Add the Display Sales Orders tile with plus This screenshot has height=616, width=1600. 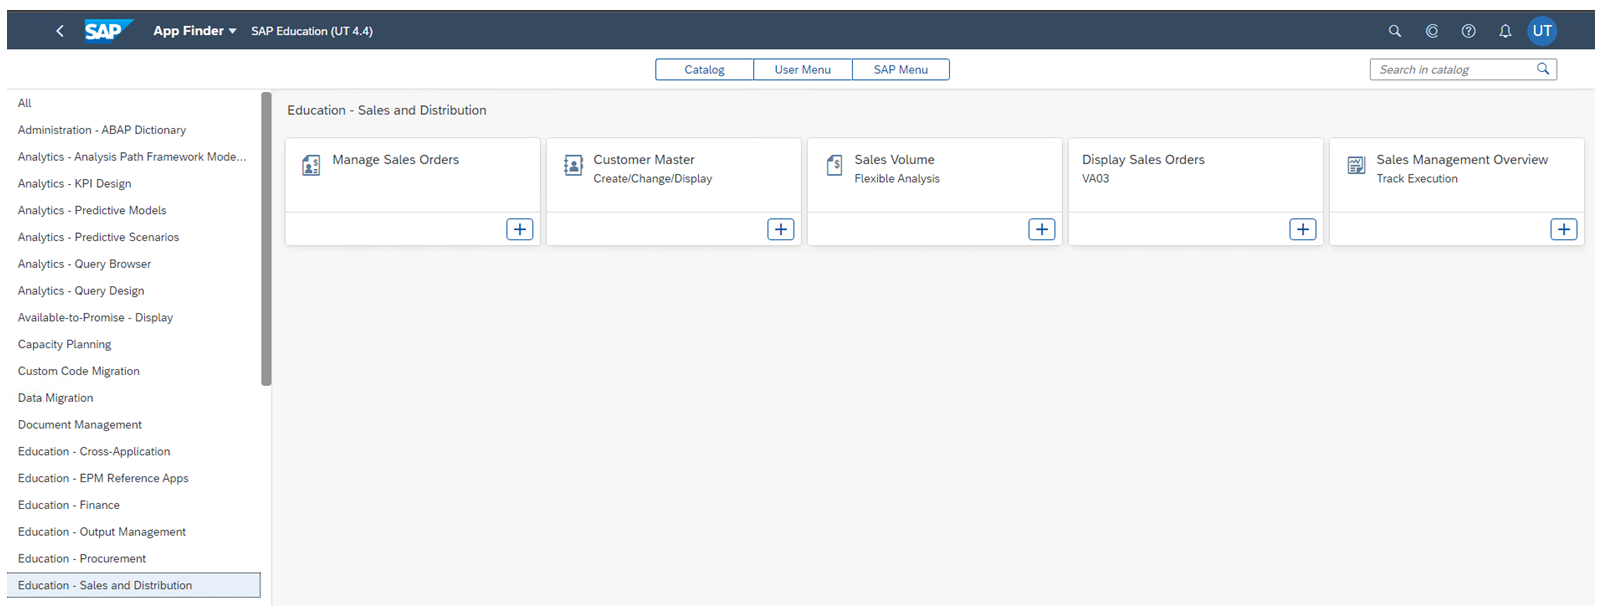point(1303,229)
